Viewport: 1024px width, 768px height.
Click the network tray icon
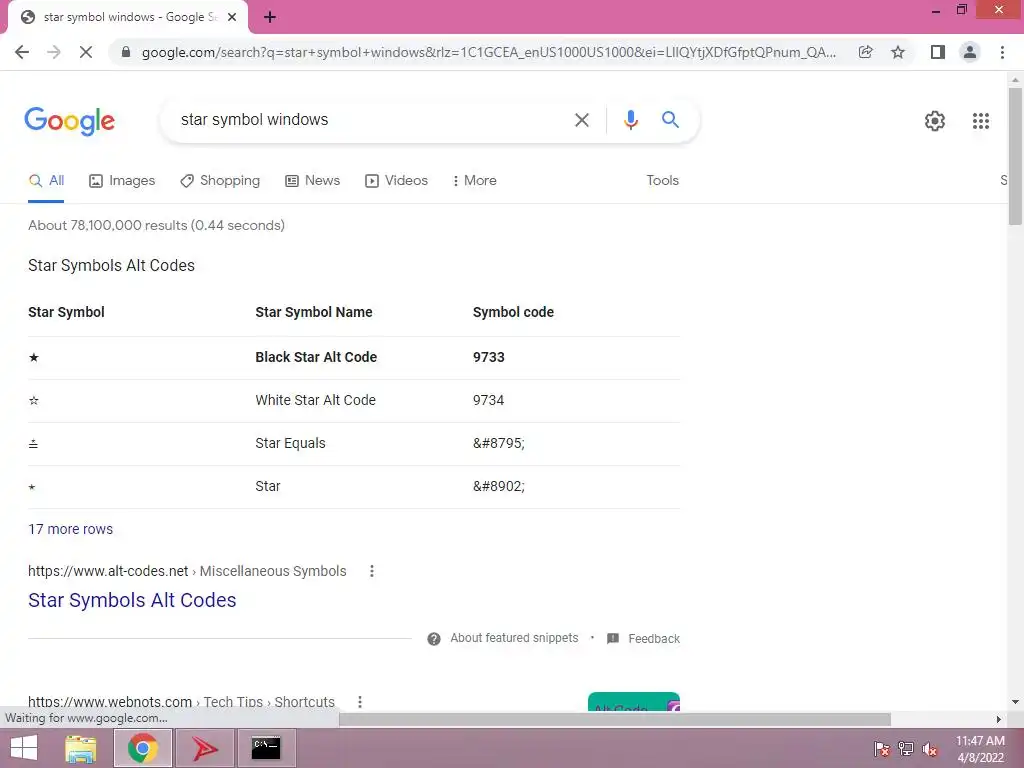click(906, 749)
